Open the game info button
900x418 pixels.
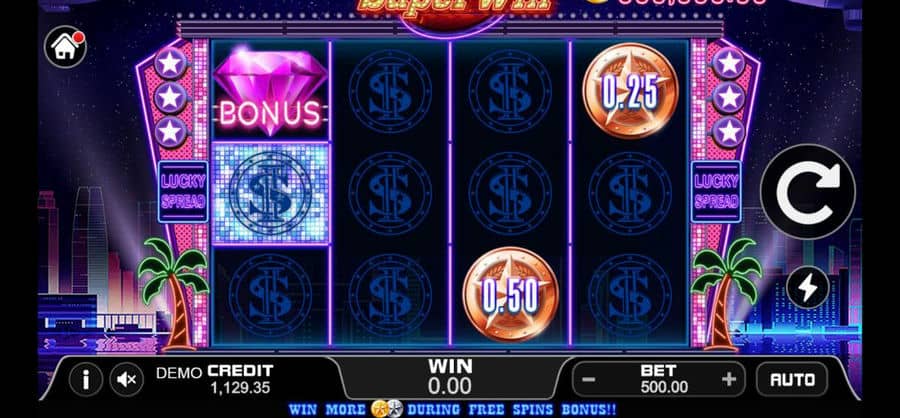pyautogui.click(x=86, y=380)
